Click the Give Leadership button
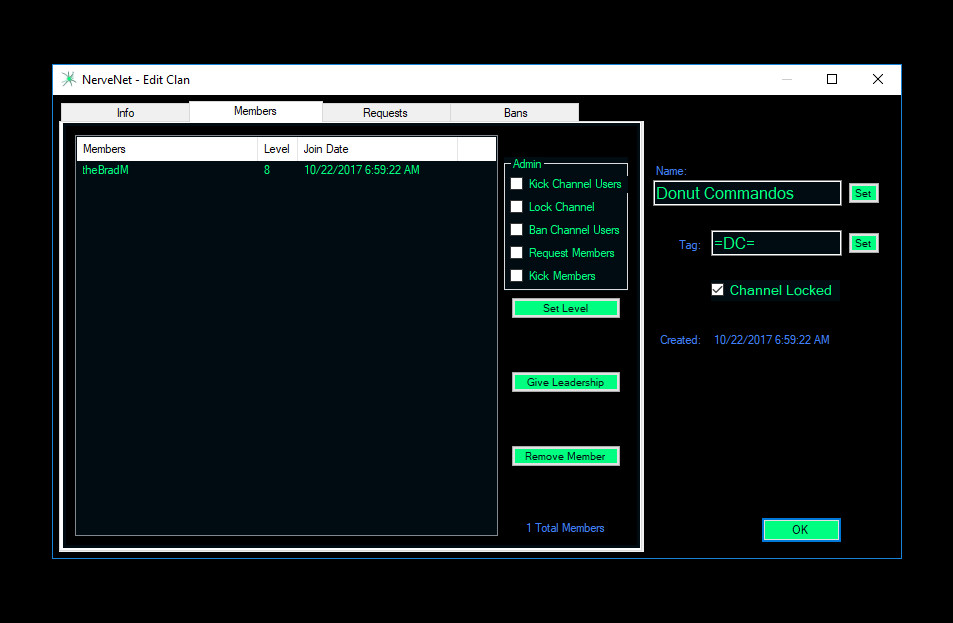Viewport: 953px width, 623px height. (565, 382)
